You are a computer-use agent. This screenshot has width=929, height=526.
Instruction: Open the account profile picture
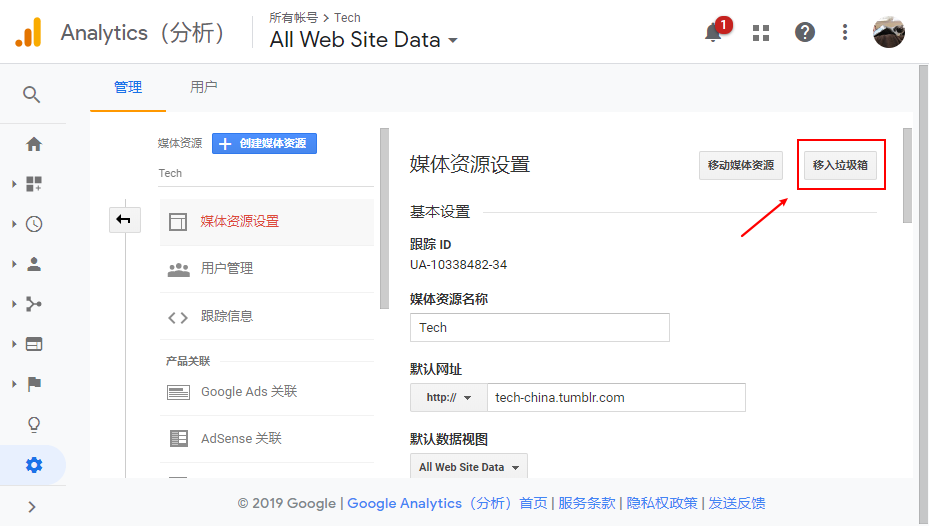point(889,32)
